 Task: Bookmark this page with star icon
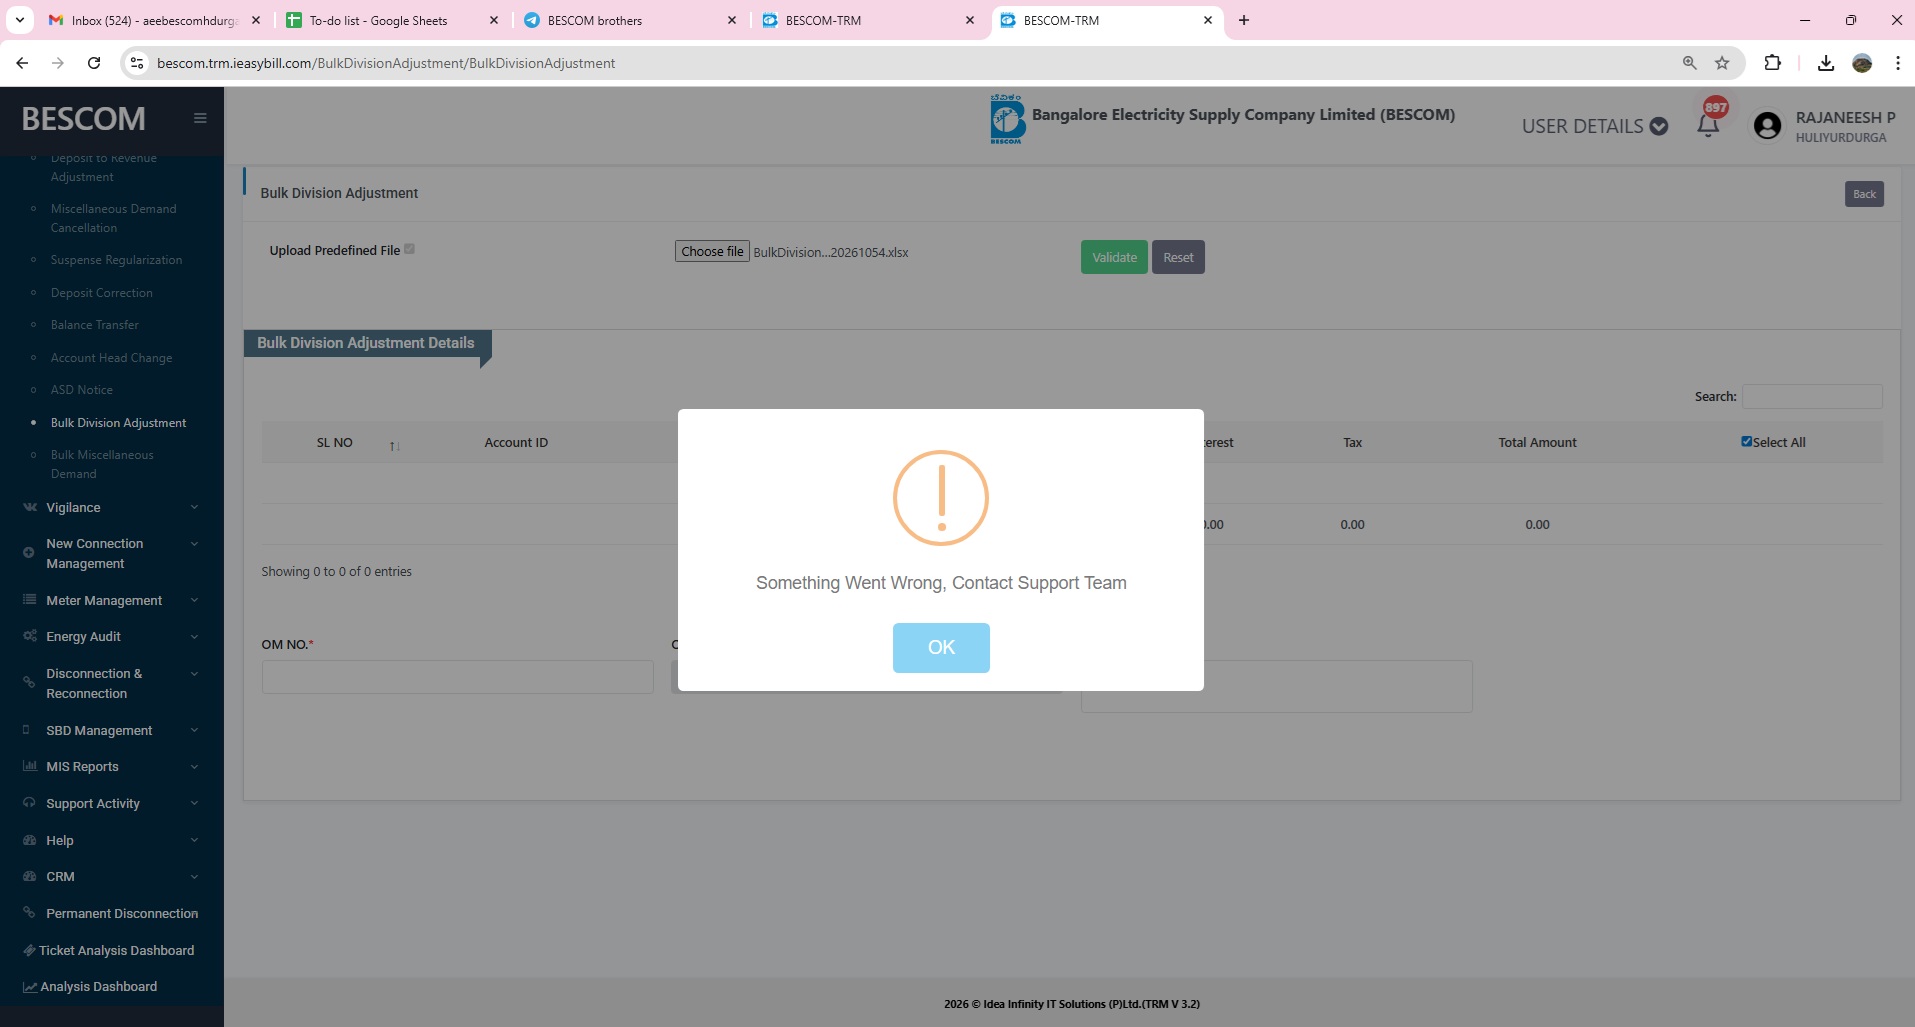pos(1722,63)
